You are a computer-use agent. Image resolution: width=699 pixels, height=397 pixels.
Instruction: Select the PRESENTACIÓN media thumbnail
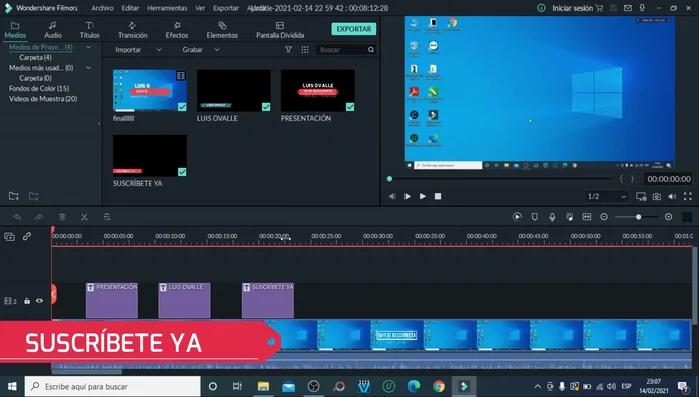[317, 90]
